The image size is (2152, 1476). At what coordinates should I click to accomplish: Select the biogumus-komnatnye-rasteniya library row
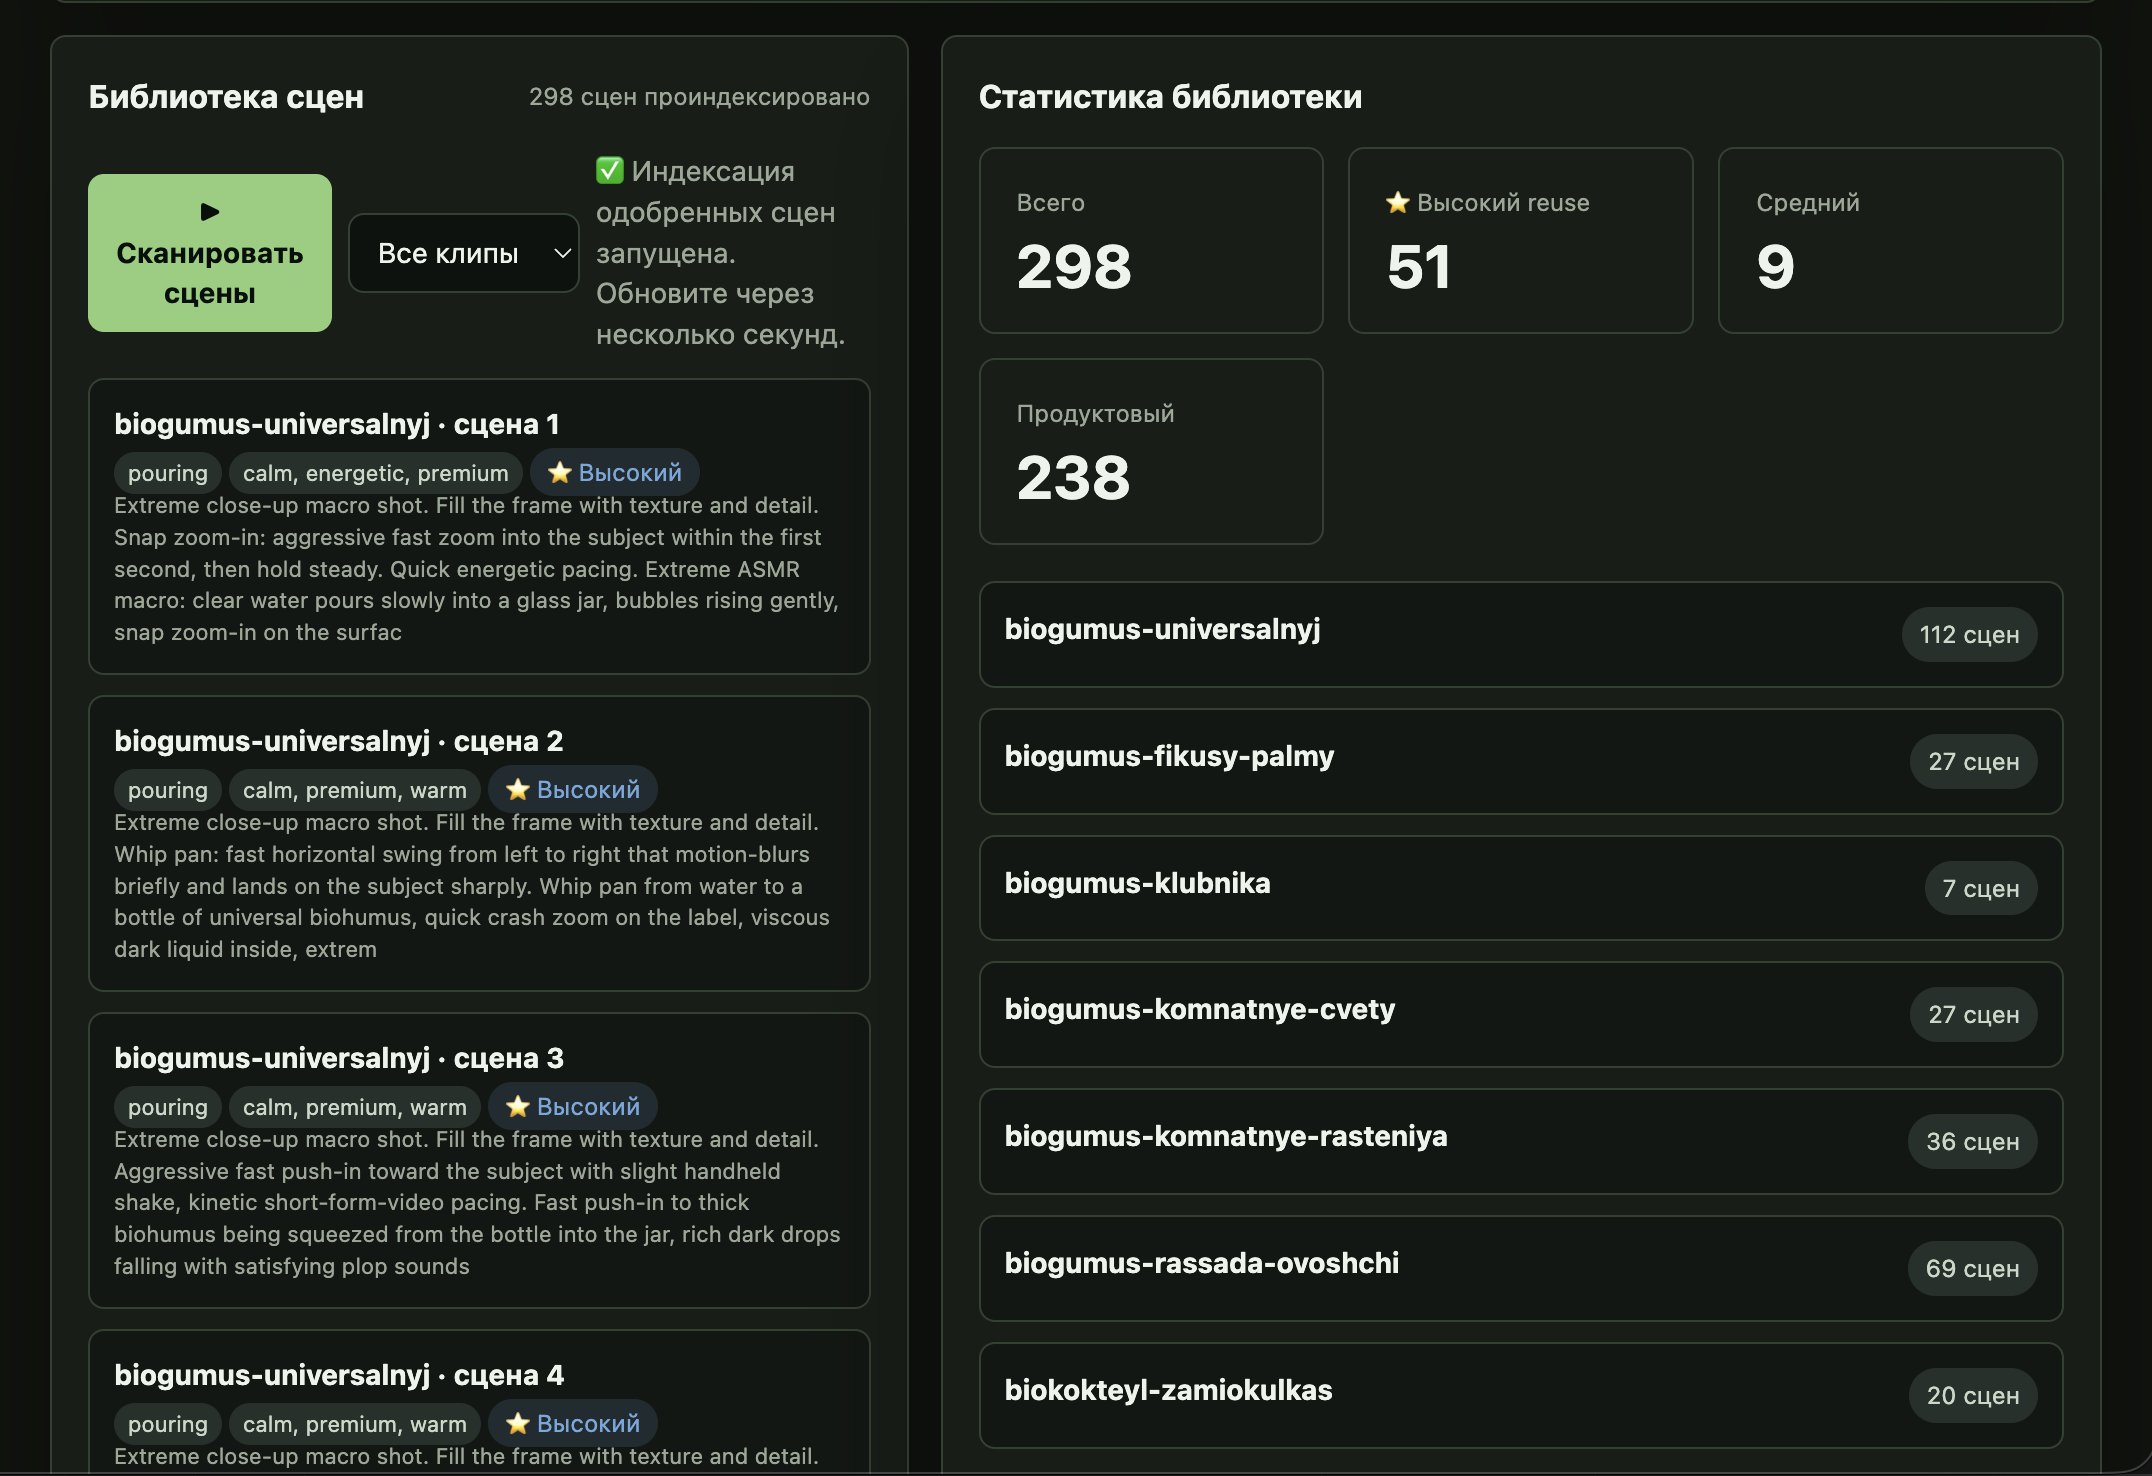1521,1141
